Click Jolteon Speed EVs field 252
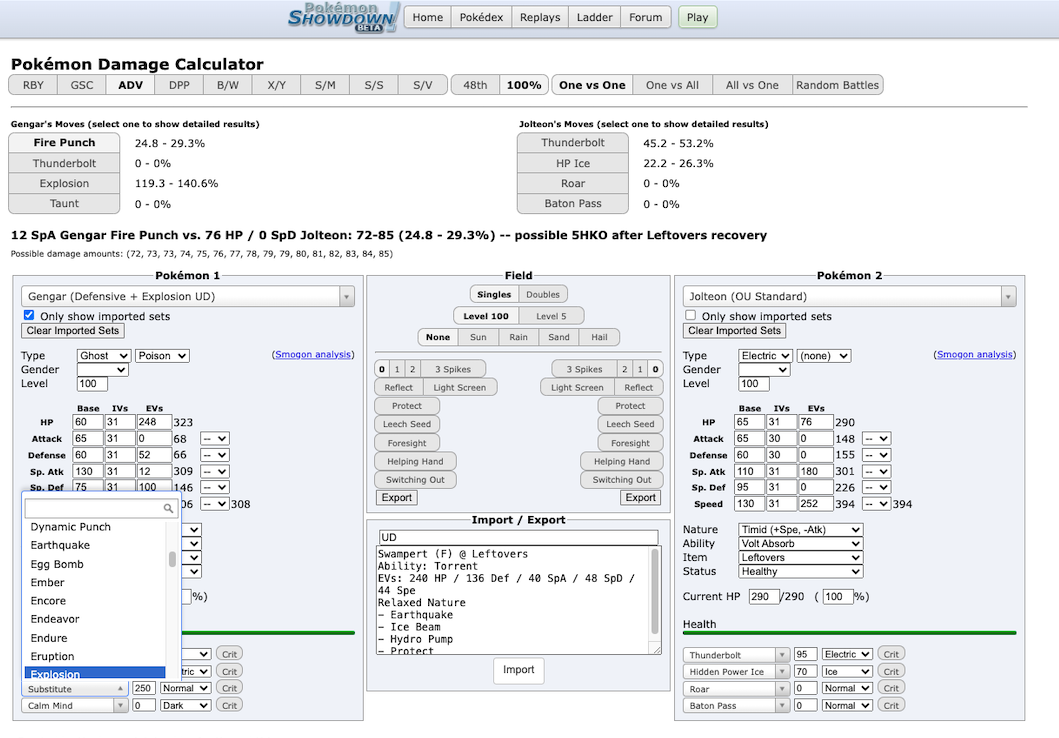Image resolution: width=1059 pixels, height=738 pixels. 816,504
